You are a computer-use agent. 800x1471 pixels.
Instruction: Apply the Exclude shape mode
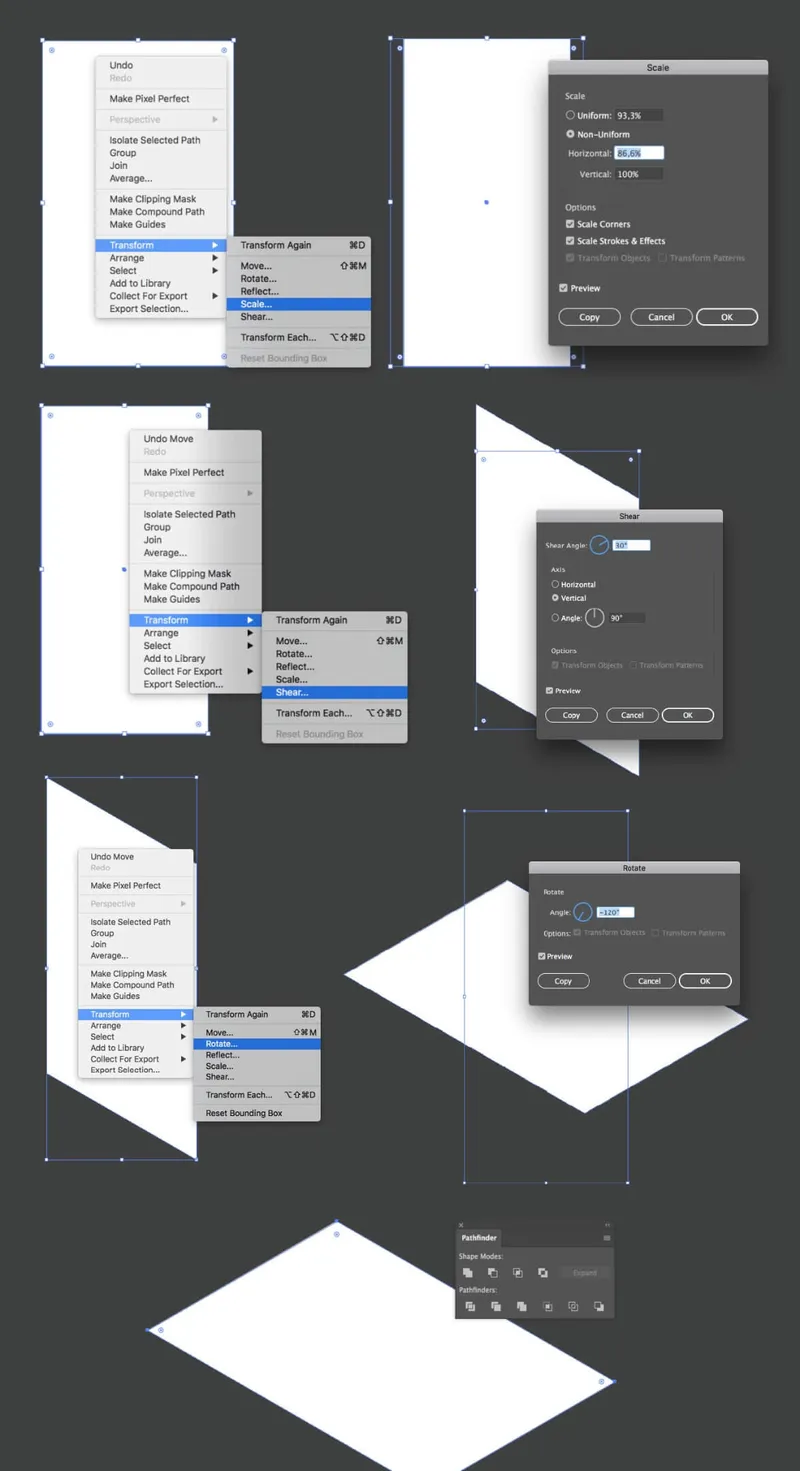[x=543, y=1273]
